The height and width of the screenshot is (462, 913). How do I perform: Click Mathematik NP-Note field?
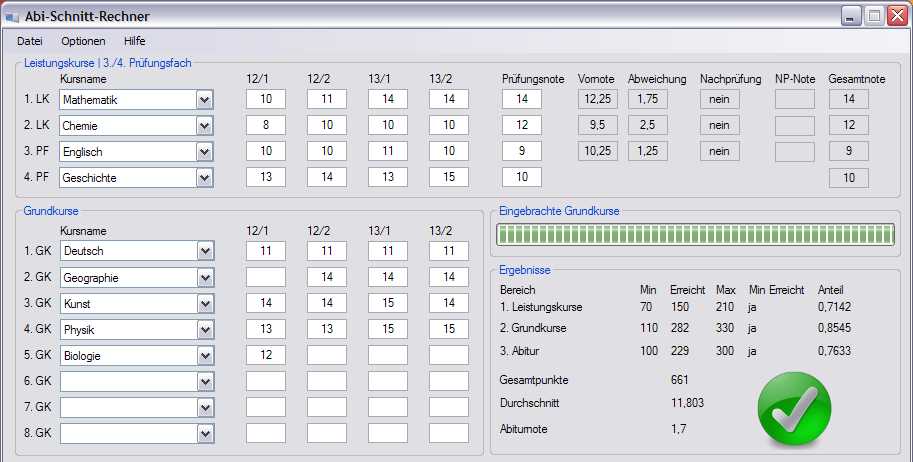click(x=795, y=99)
